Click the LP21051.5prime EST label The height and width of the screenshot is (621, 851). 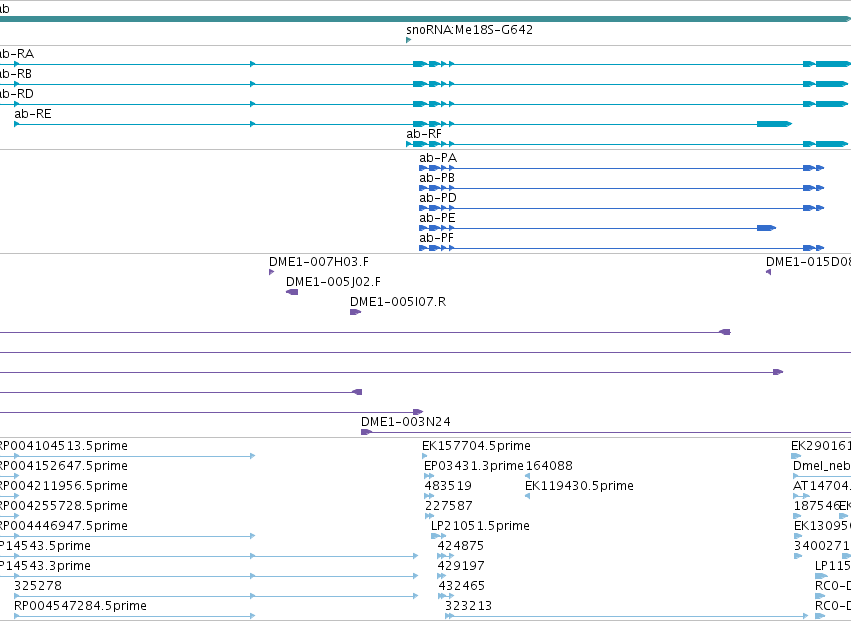[x=480, y=526]
